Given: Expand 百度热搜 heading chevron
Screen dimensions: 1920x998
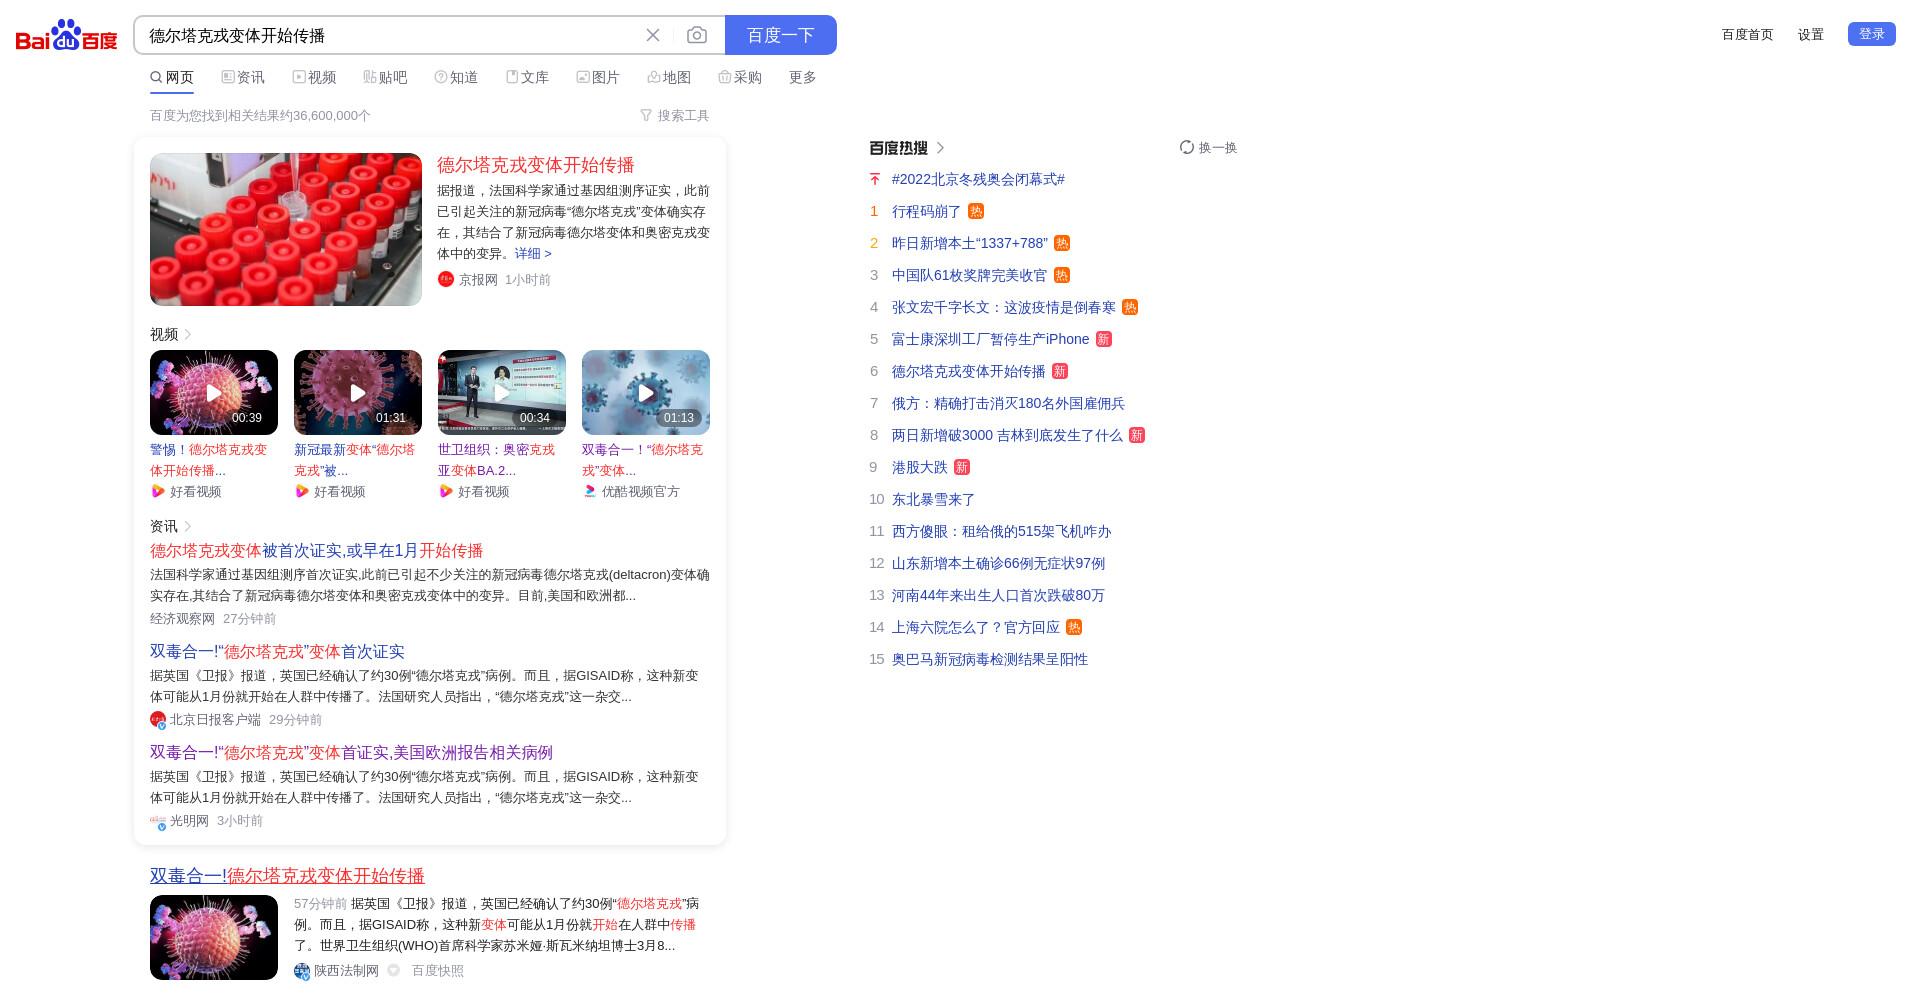Looking at the screenshot, I should pos(940,148).
